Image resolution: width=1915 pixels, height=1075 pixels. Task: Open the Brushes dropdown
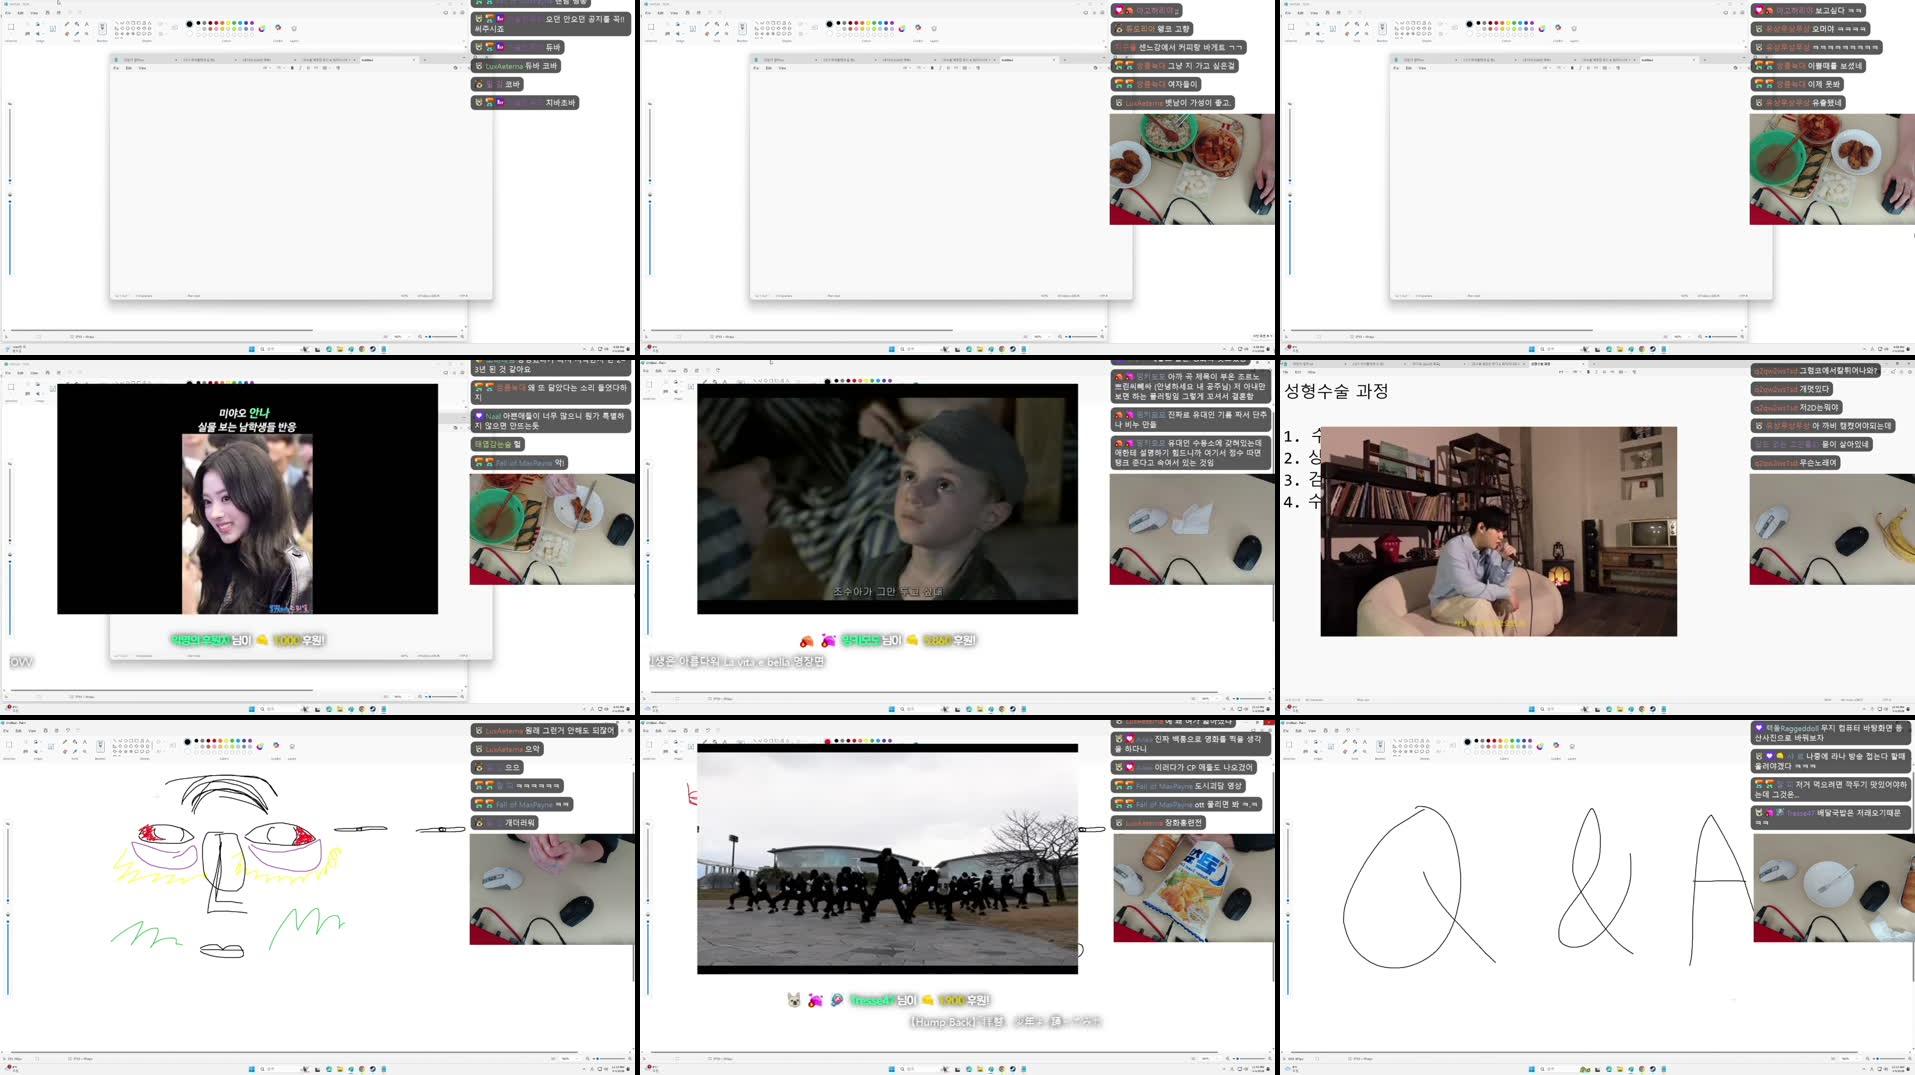click(x=102, y=29)
